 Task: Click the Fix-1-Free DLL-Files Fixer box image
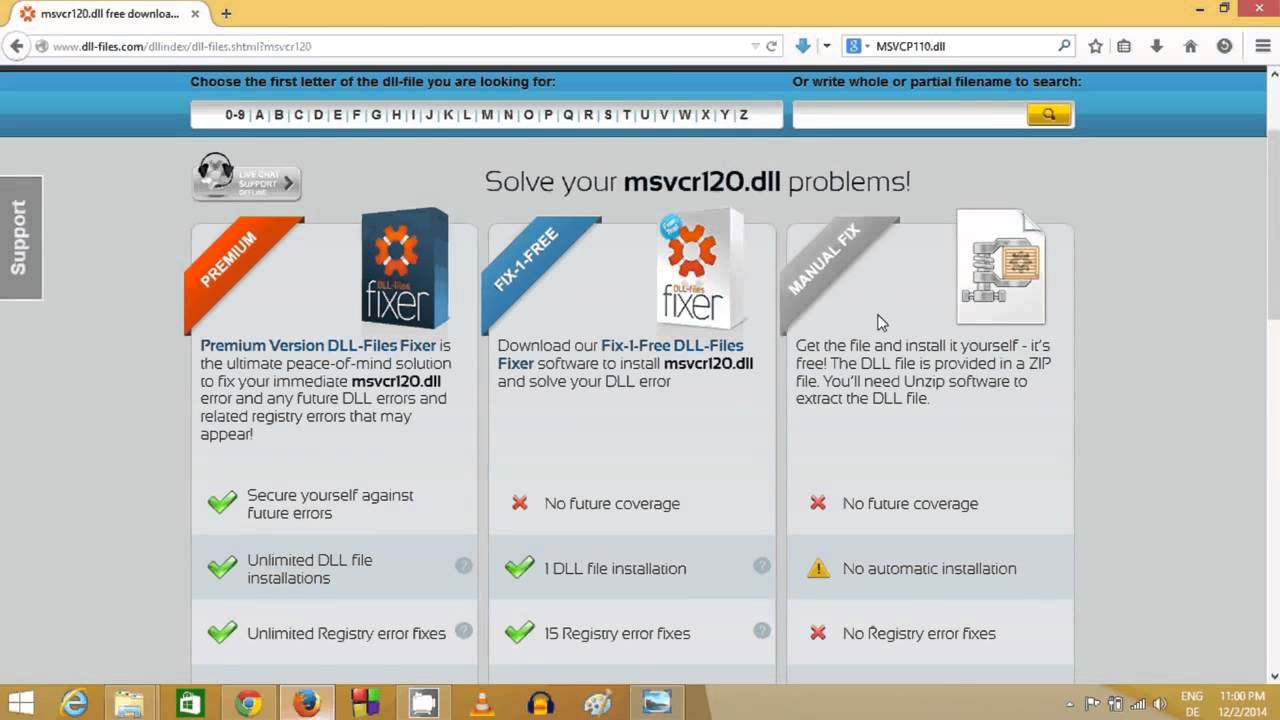point(701,267)
